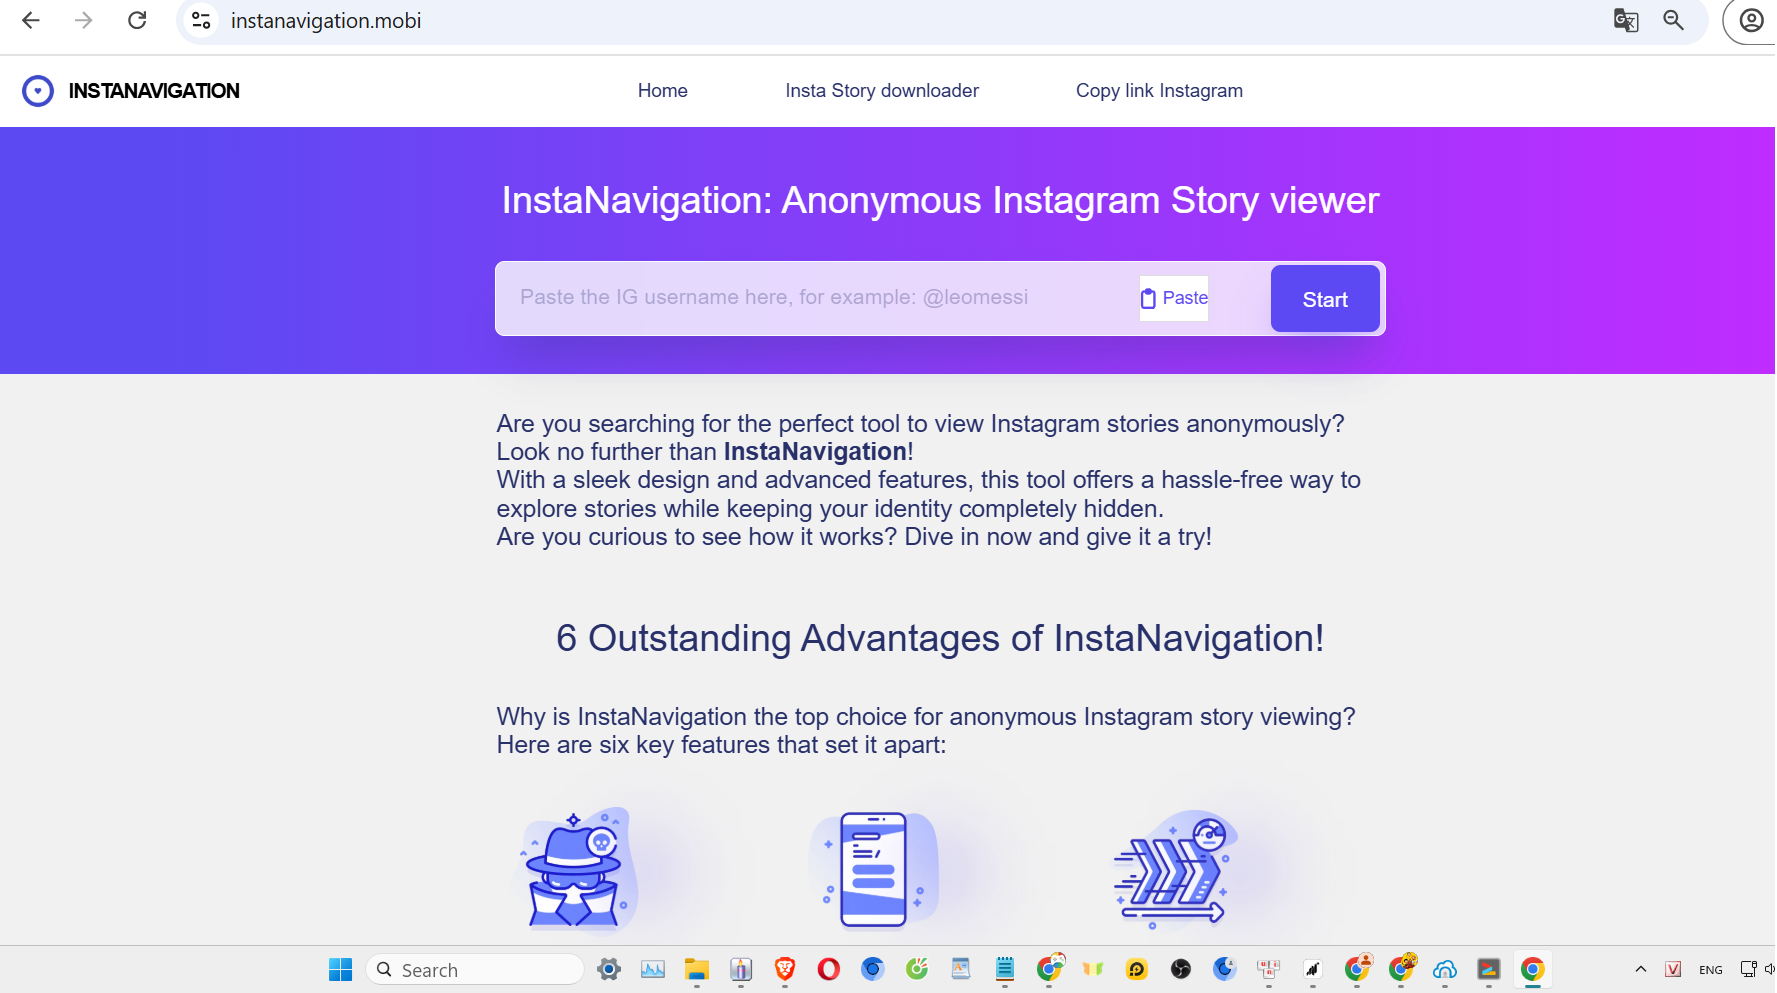Open Copy link Instagram menu item
This screenshot has height=993, width=1777.
(x=1159, y=91)
